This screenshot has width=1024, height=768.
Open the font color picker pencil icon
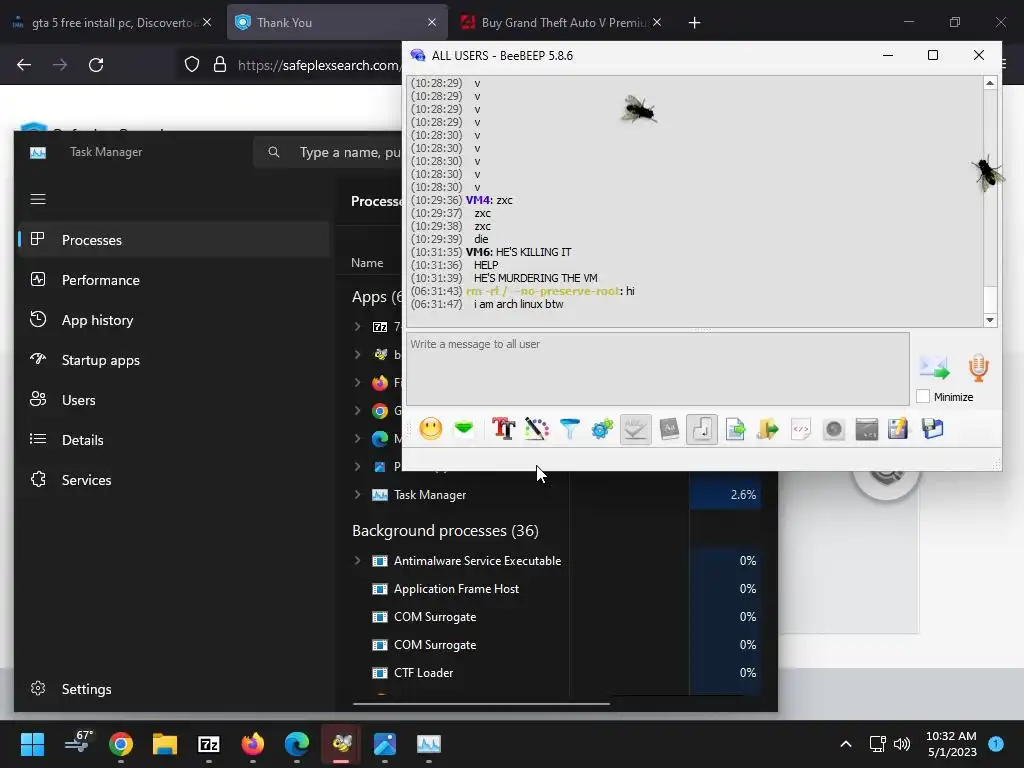(x=536, y=429)
